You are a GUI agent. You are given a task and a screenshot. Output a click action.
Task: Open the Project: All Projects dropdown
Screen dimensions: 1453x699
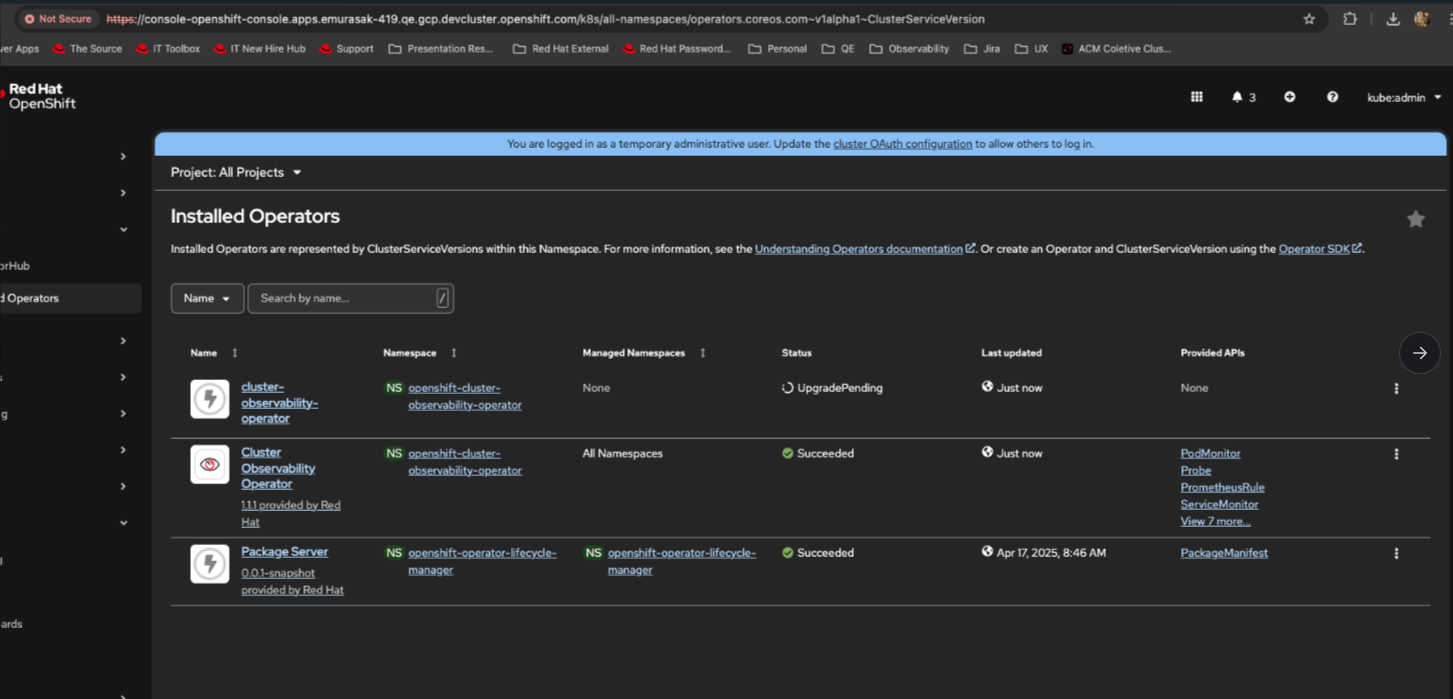pos(236,172)
